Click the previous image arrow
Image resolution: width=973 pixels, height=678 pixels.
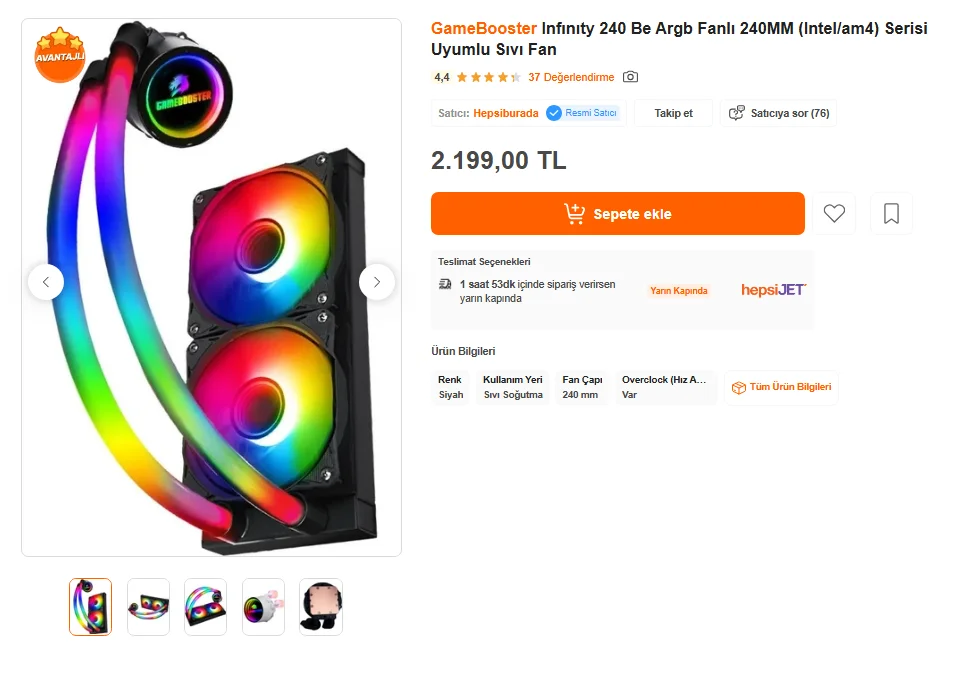pyautogui.click(x=46, y=282)
